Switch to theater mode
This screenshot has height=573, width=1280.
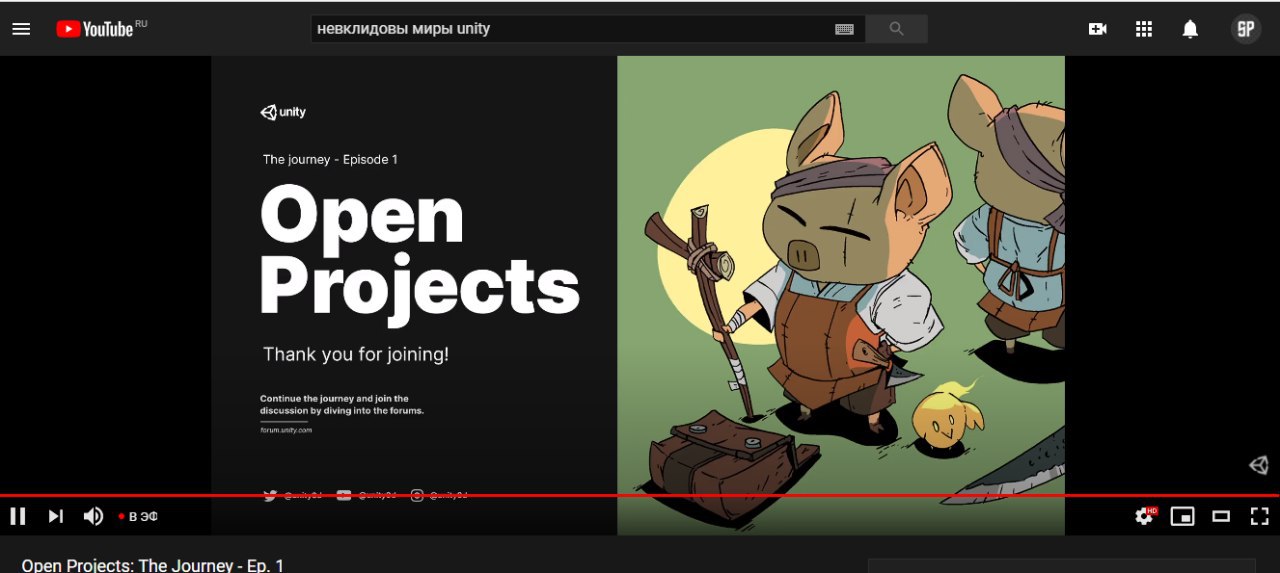tap(1221, 516)
